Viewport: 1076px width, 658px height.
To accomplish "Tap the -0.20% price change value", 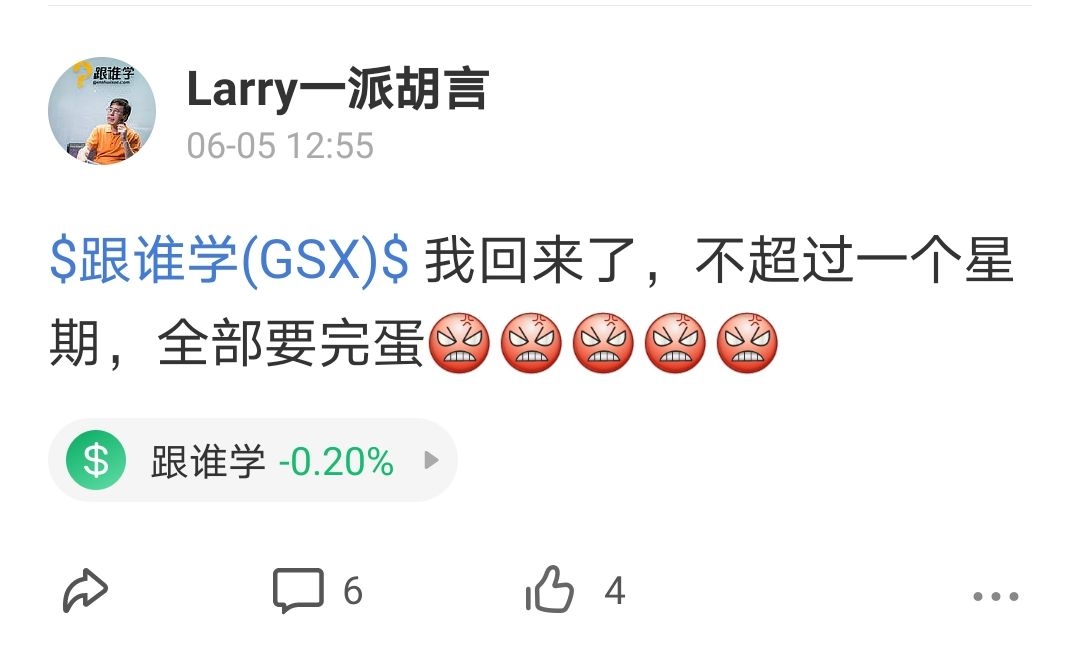I will (336, 461).
